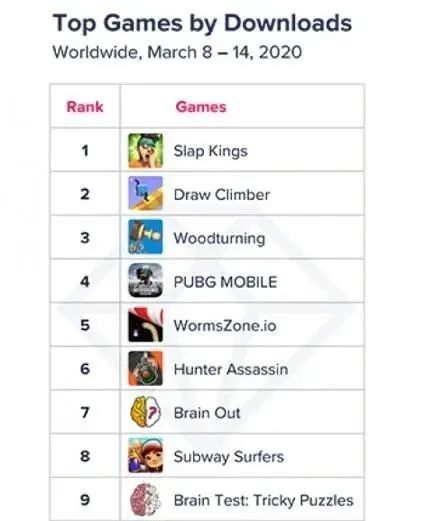Click the Woodturning game icon
The image size is (425, 521).
click(145, 237)
